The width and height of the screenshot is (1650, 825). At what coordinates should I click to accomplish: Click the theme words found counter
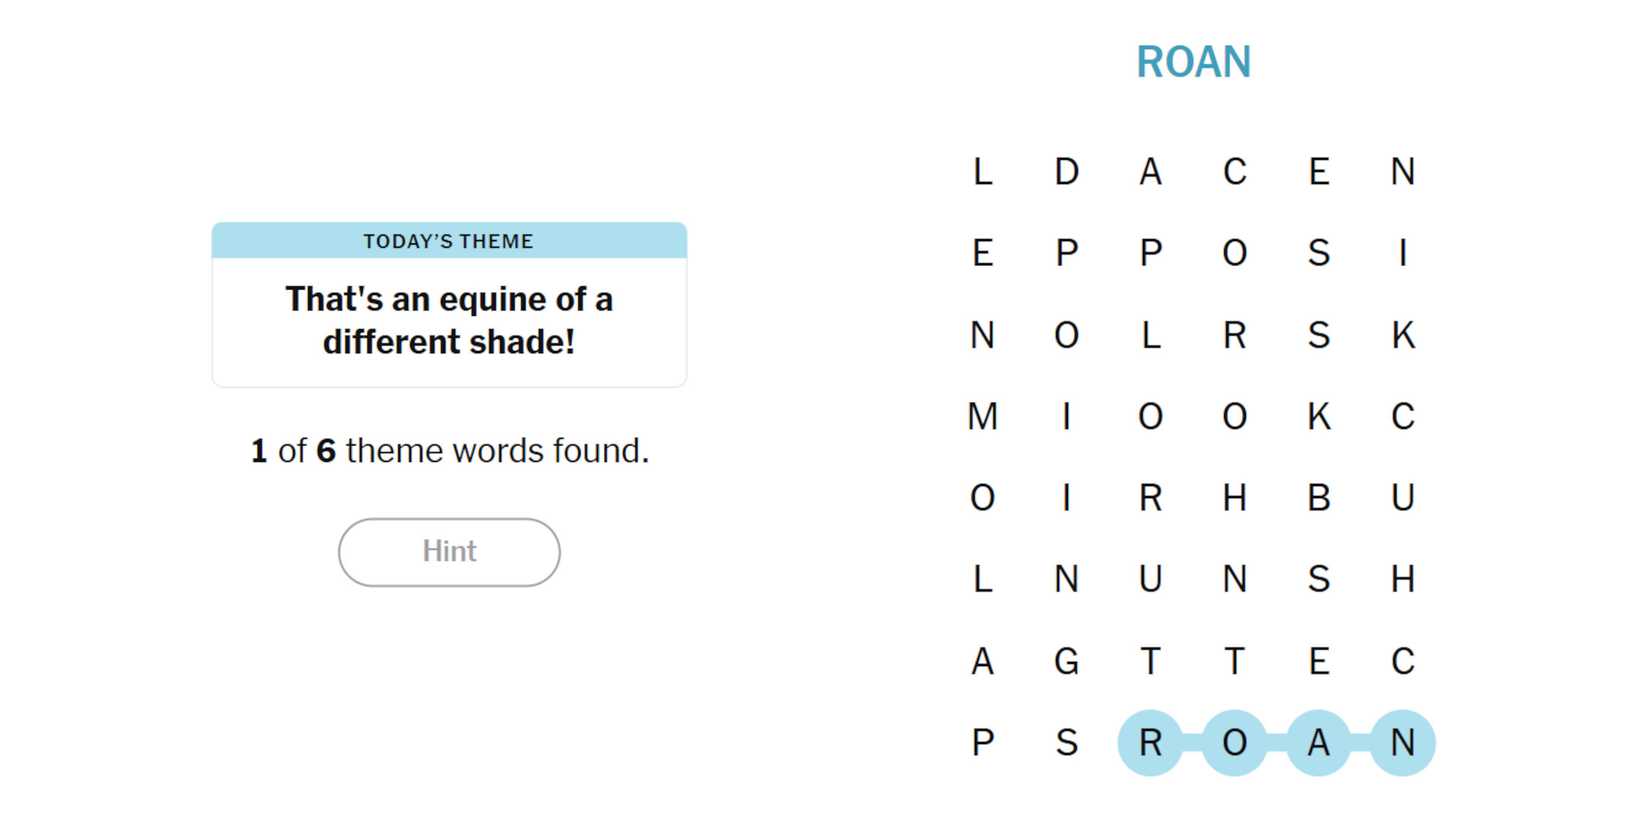coord(449,451)
